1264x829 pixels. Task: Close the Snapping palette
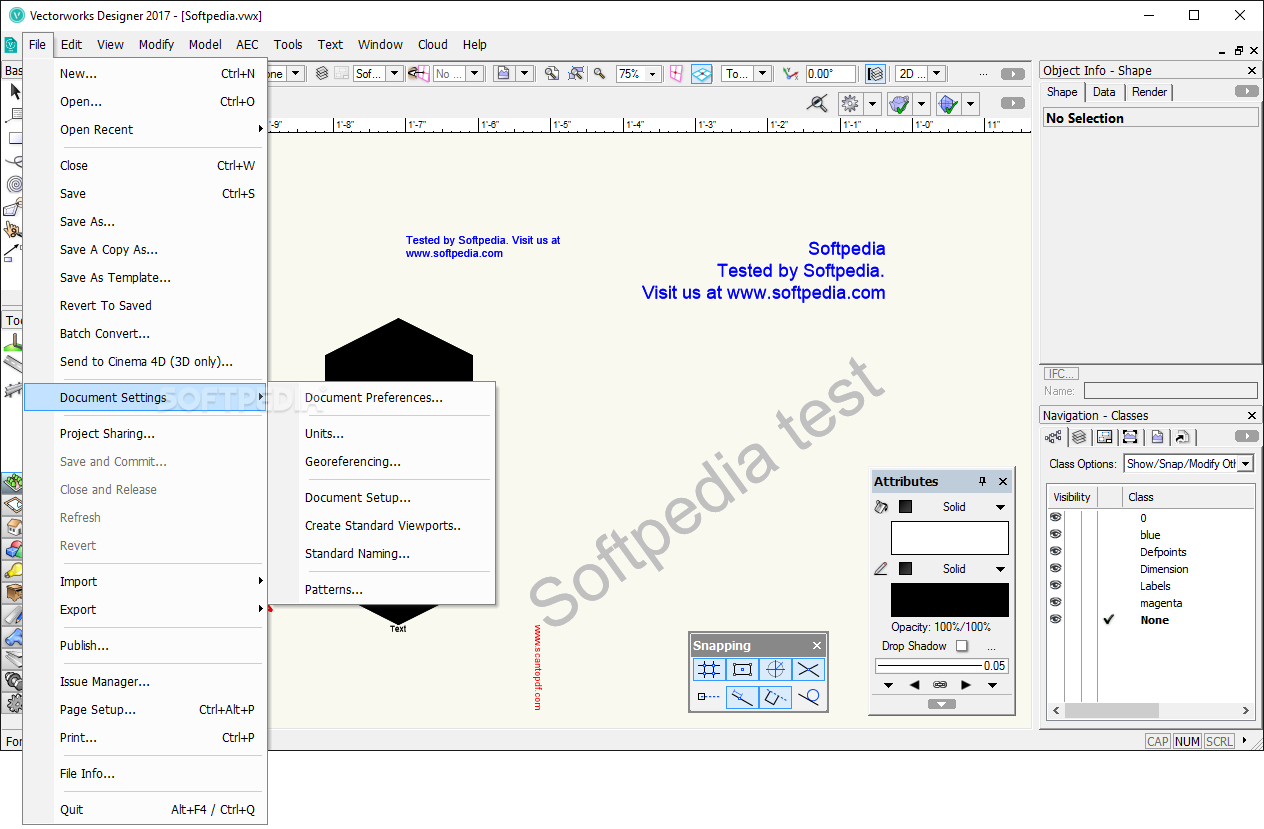pyautogui.click(x=817, y=645)
